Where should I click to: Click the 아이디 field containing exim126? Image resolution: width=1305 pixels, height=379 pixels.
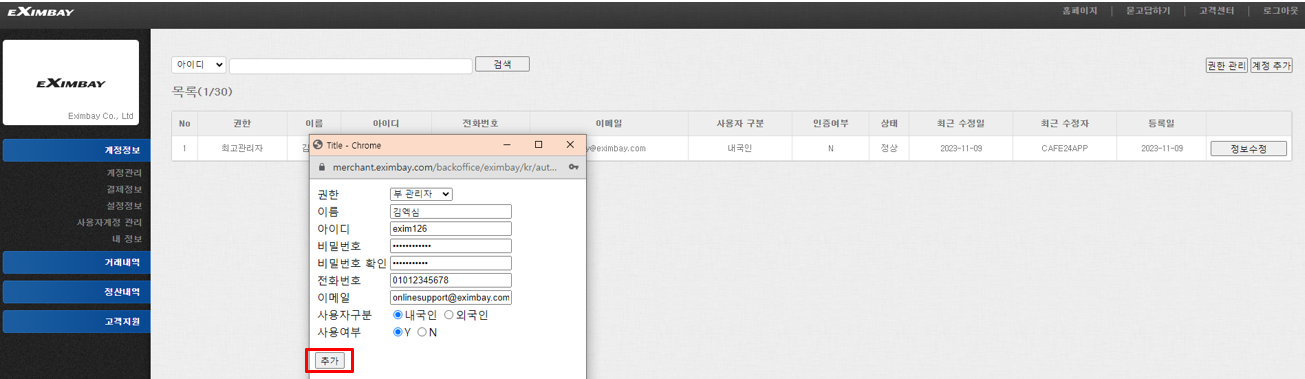point(451,229)
